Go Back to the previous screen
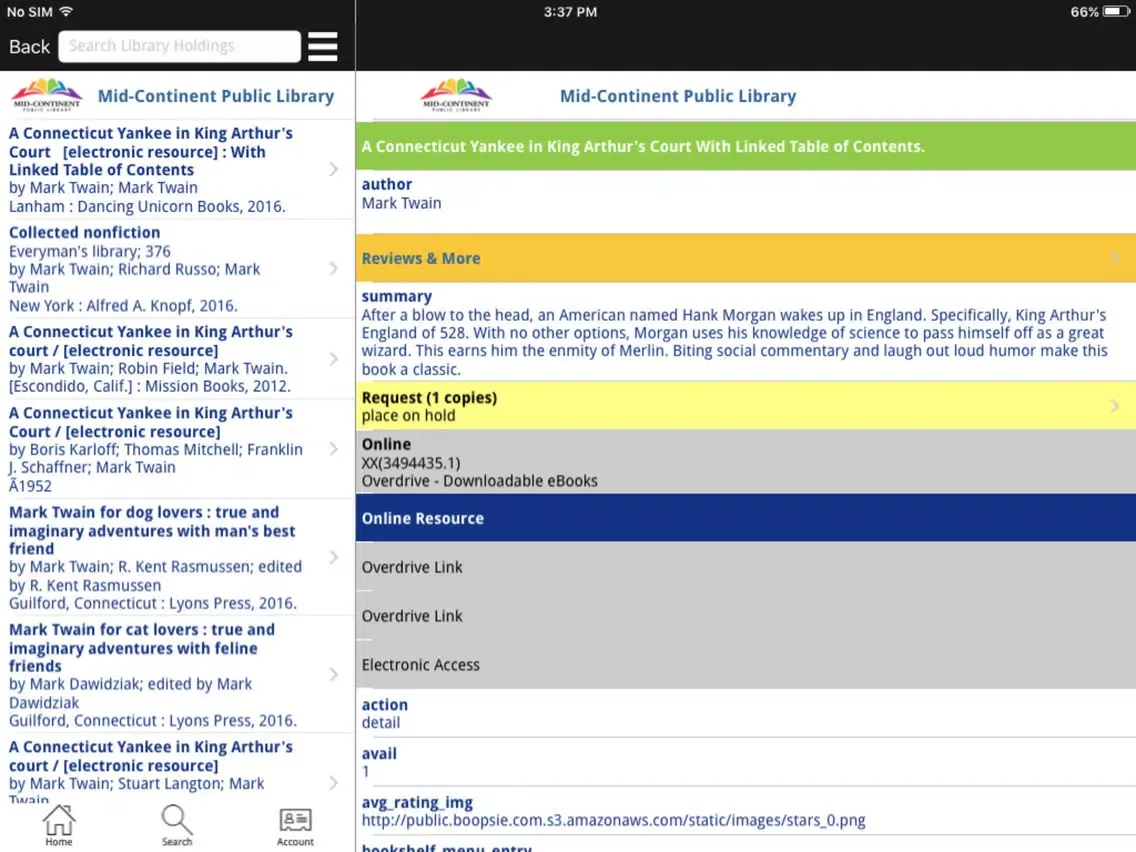Screen dimensions: 1136x852 [29, 47]
